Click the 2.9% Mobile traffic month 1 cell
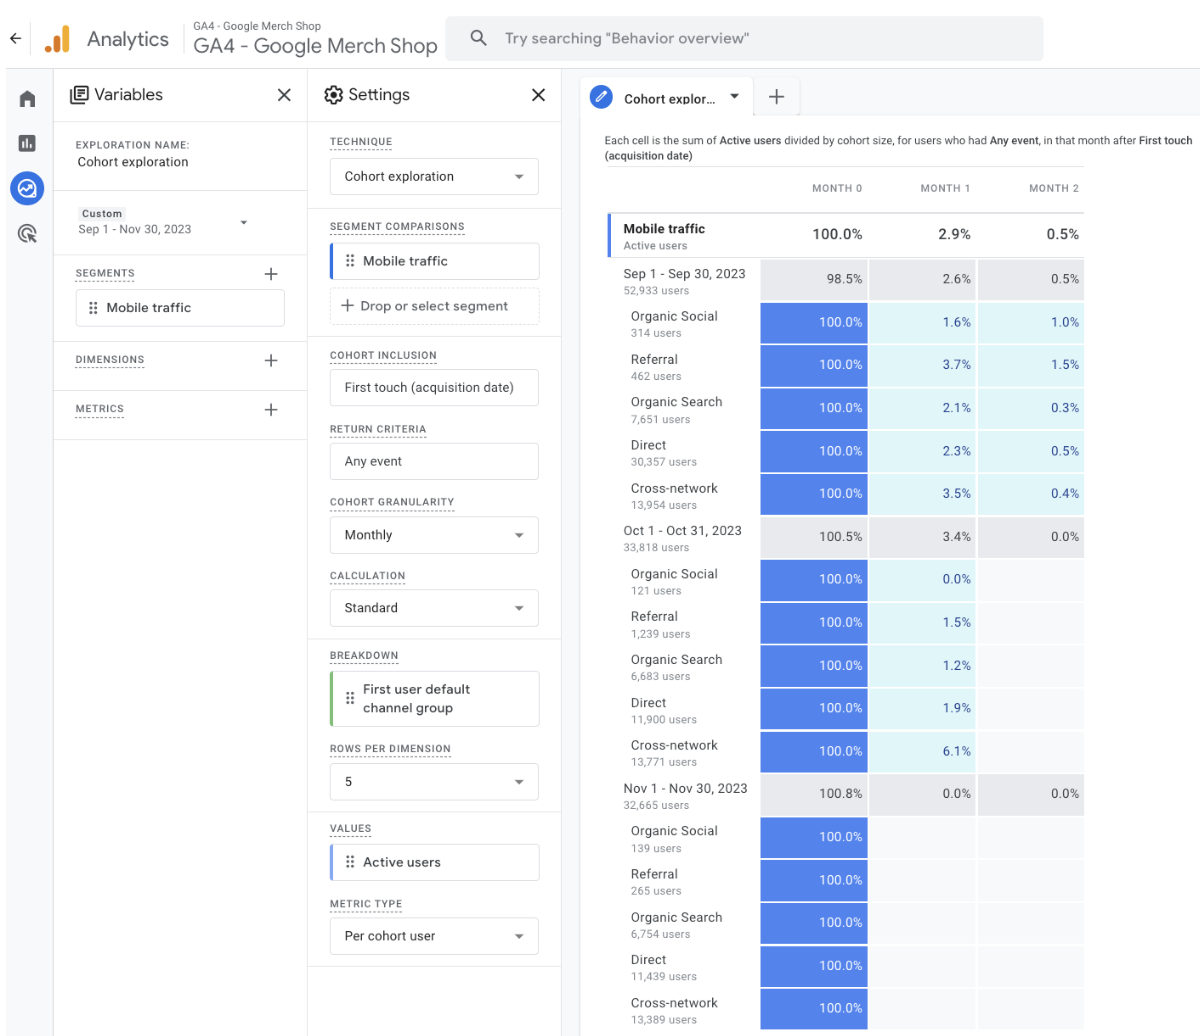 [954, 234]
